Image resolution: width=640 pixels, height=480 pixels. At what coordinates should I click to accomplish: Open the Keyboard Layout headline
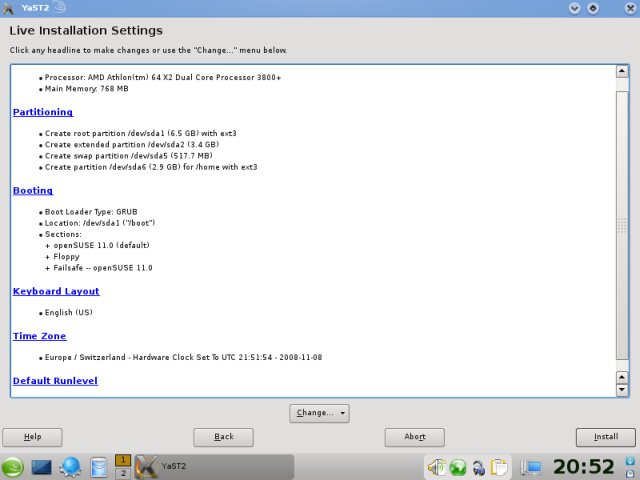56,291
